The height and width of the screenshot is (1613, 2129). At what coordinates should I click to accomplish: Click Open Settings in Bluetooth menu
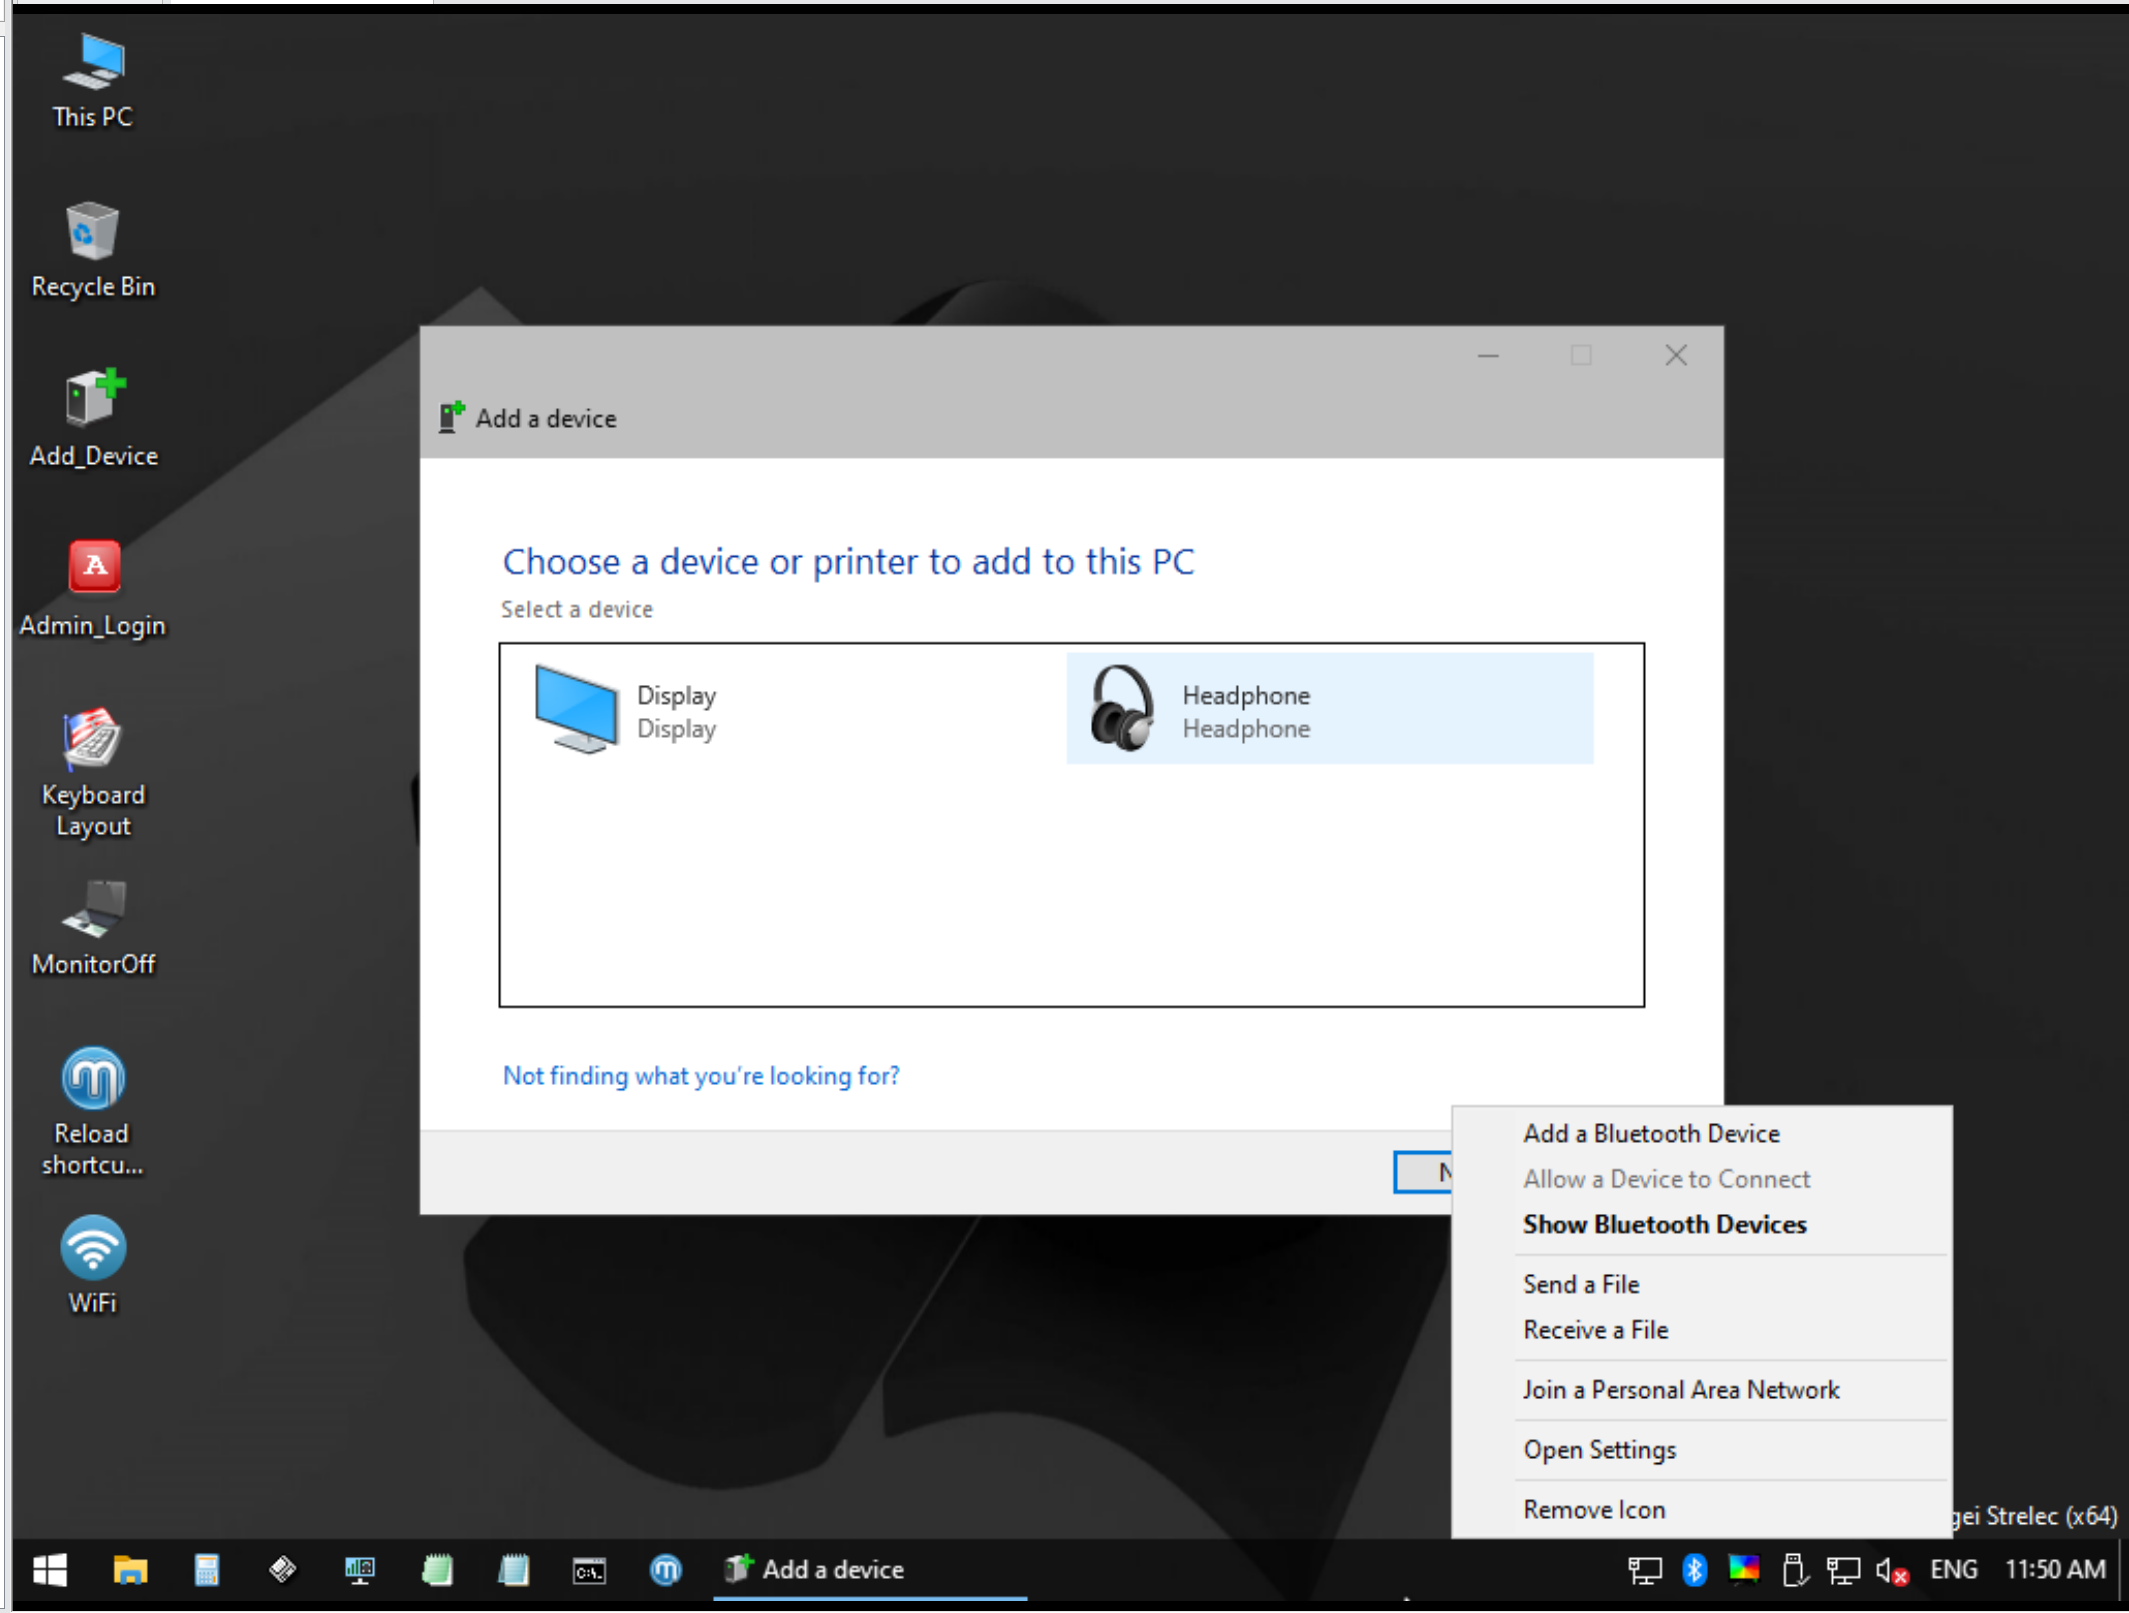[x=1599, y=1449]
